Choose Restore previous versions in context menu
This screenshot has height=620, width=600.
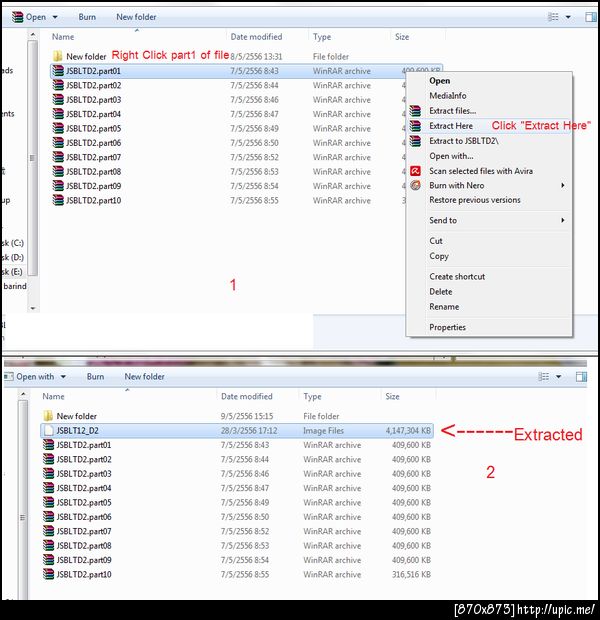point(475,200)
